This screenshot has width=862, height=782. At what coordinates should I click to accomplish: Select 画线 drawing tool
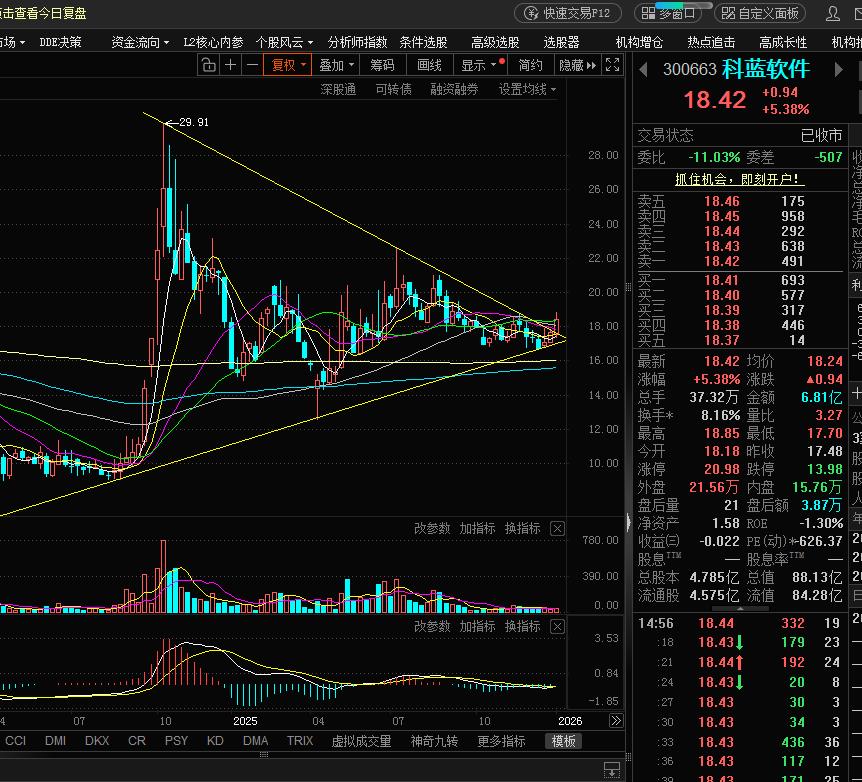point(429,65)
